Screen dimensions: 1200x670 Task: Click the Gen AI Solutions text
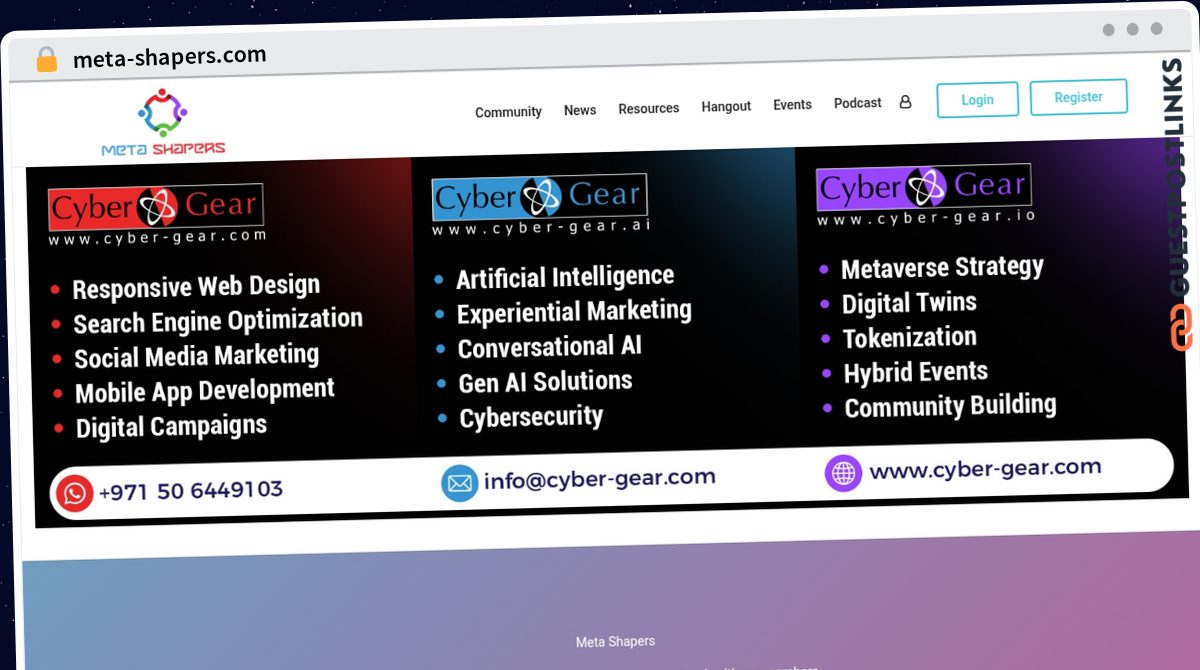(x=546, y=382)
